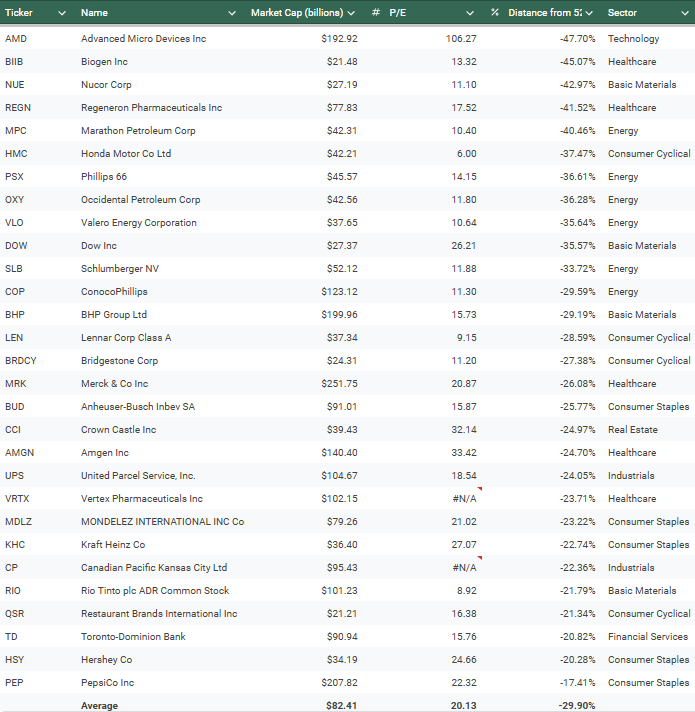The width and height of the screenshot is (695, 712).
Task: Open the Ticker column filter dropdown
Action: tap(62, 13)
